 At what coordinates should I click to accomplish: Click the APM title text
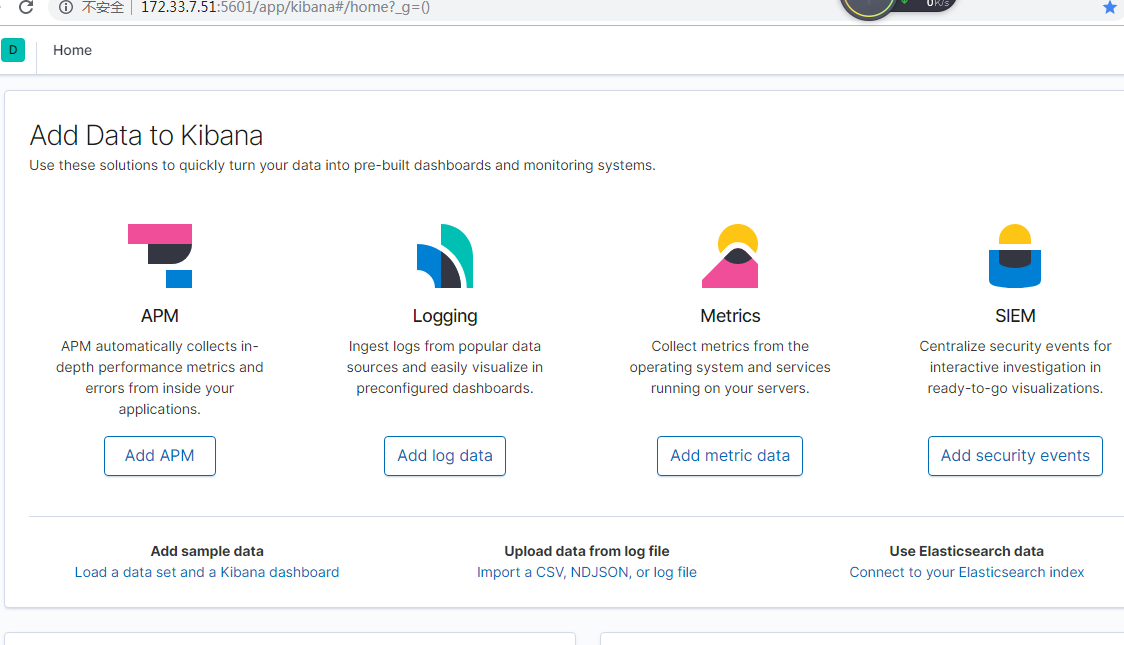tap(160, 316)
